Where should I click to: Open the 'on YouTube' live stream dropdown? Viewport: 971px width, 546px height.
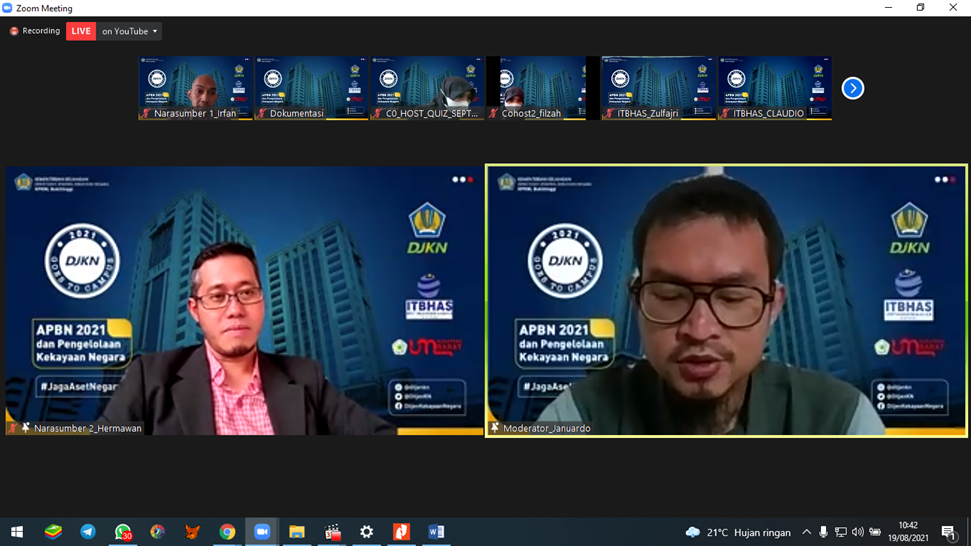click(130, 32)
